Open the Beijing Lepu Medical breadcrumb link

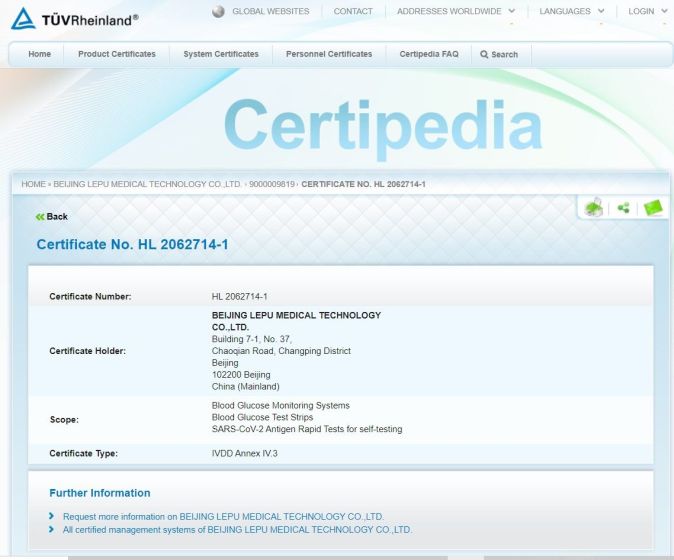(x=147, y=184)
